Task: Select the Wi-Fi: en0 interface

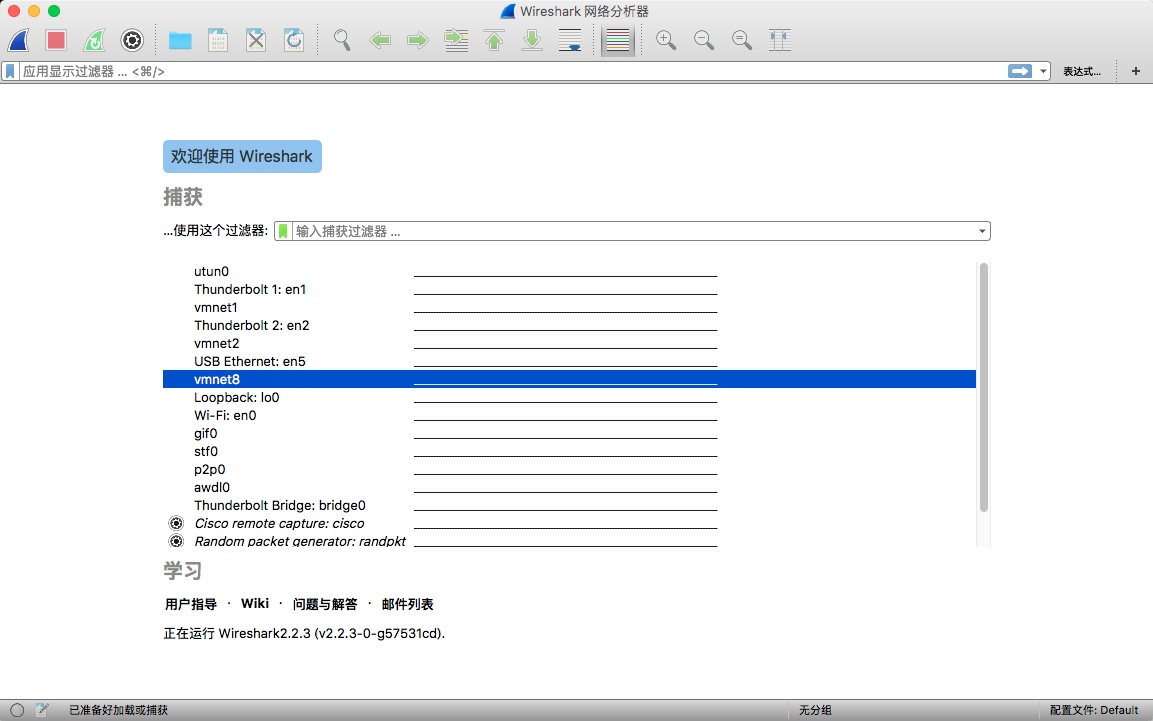Action: 569,415
